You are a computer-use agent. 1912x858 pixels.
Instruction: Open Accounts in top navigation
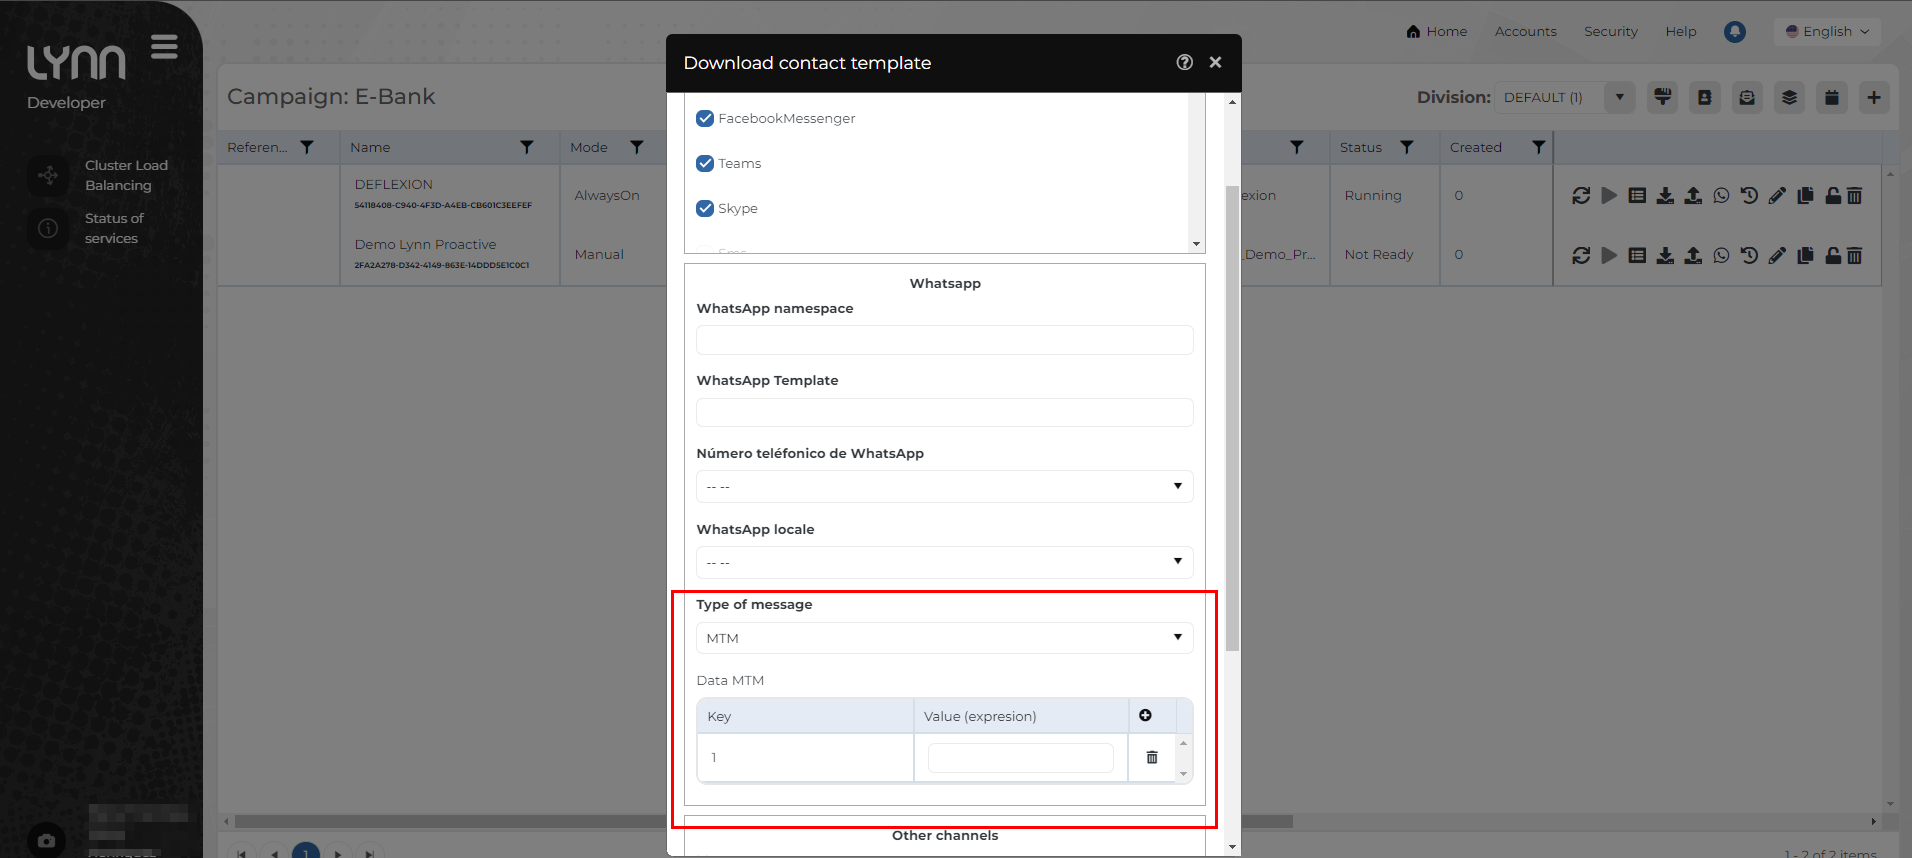tap(1526, 32)
